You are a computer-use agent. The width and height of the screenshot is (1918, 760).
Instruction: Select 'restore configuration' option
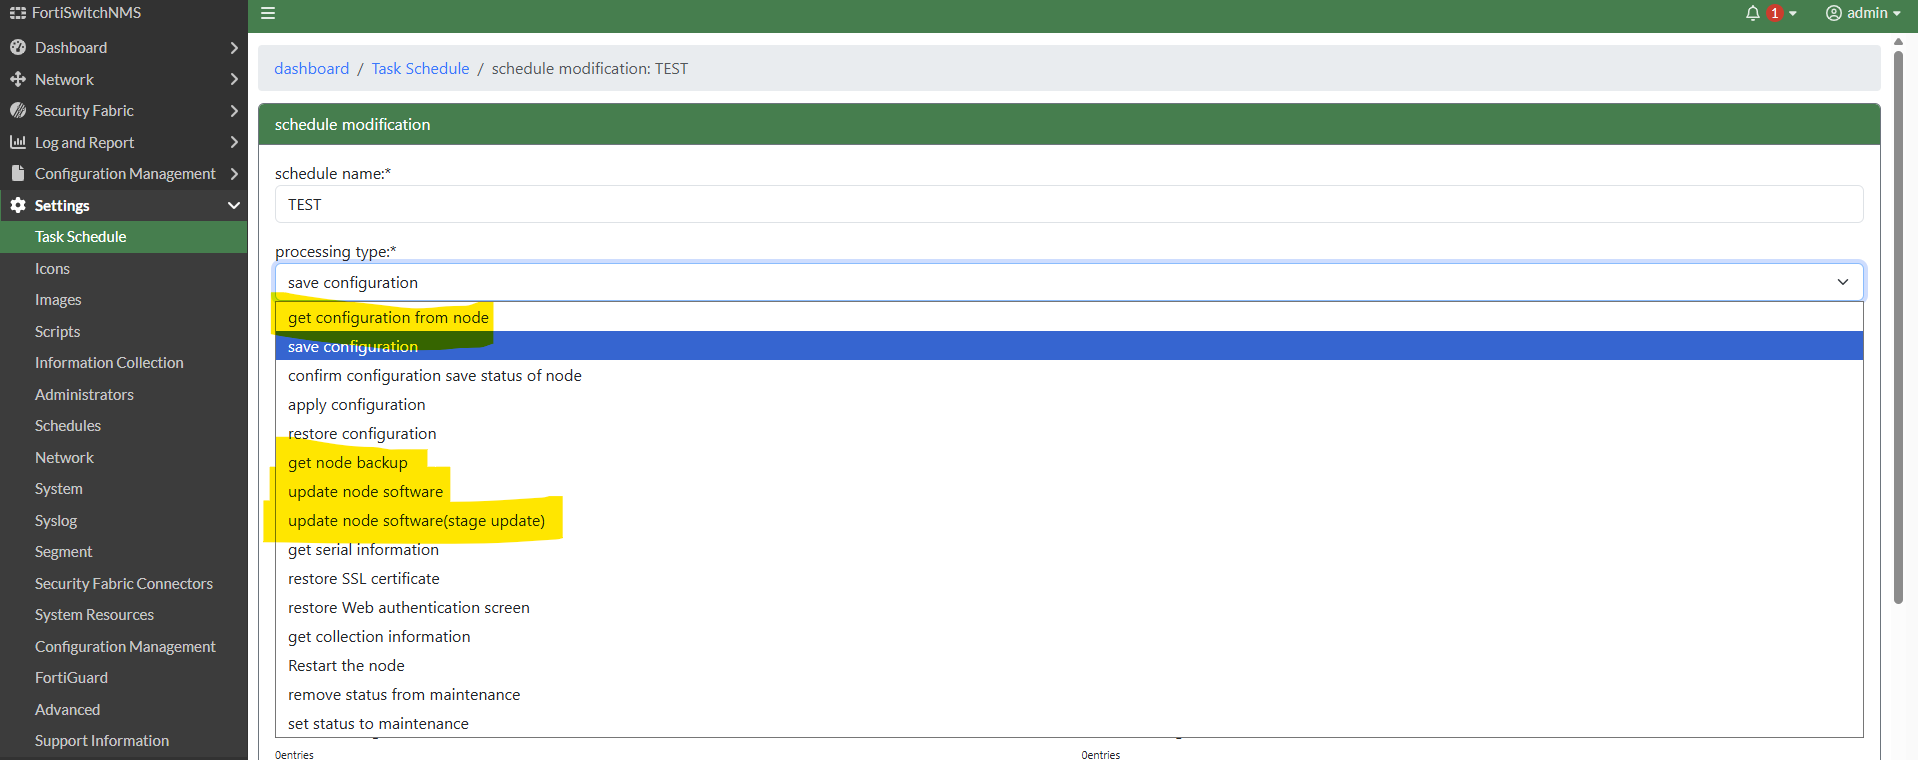pos(1069,433)
